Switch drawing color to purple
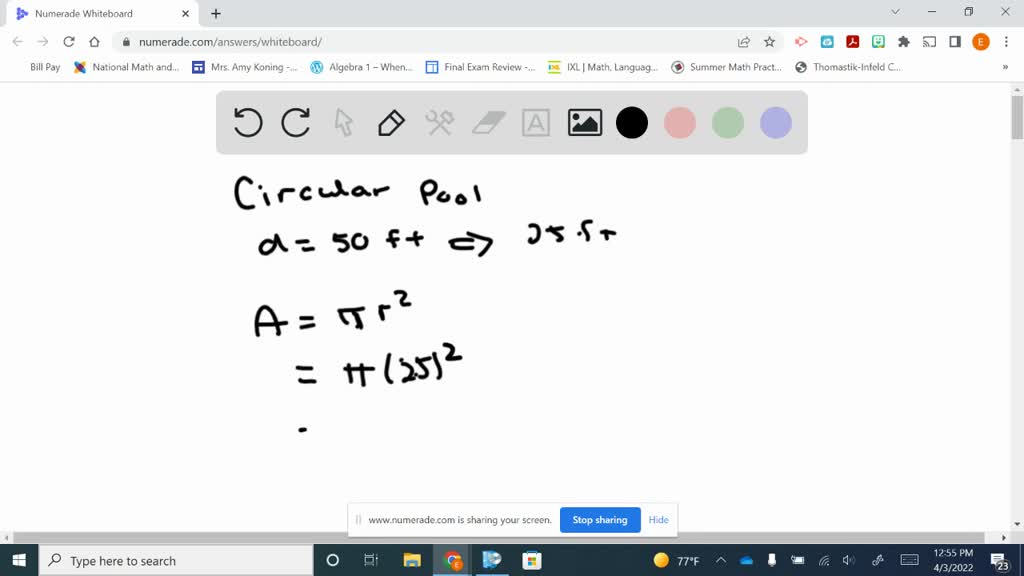 (776, 122)
